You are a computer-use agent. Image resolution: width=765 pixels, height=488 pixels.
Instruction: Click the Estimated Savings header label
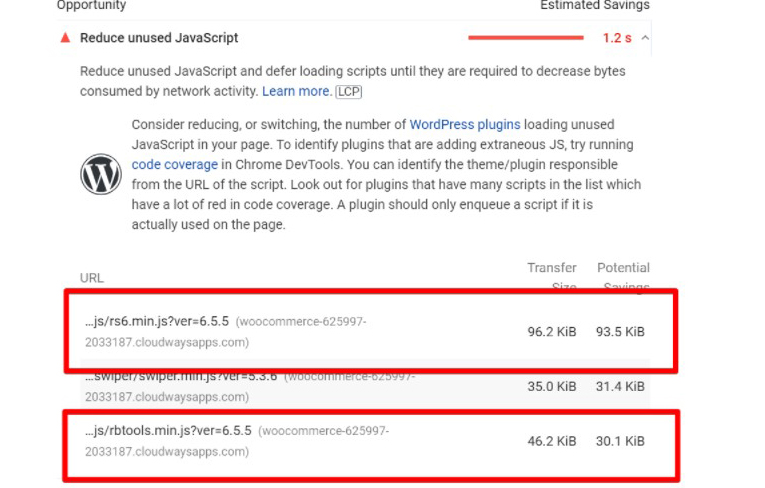tap(595, 5)
